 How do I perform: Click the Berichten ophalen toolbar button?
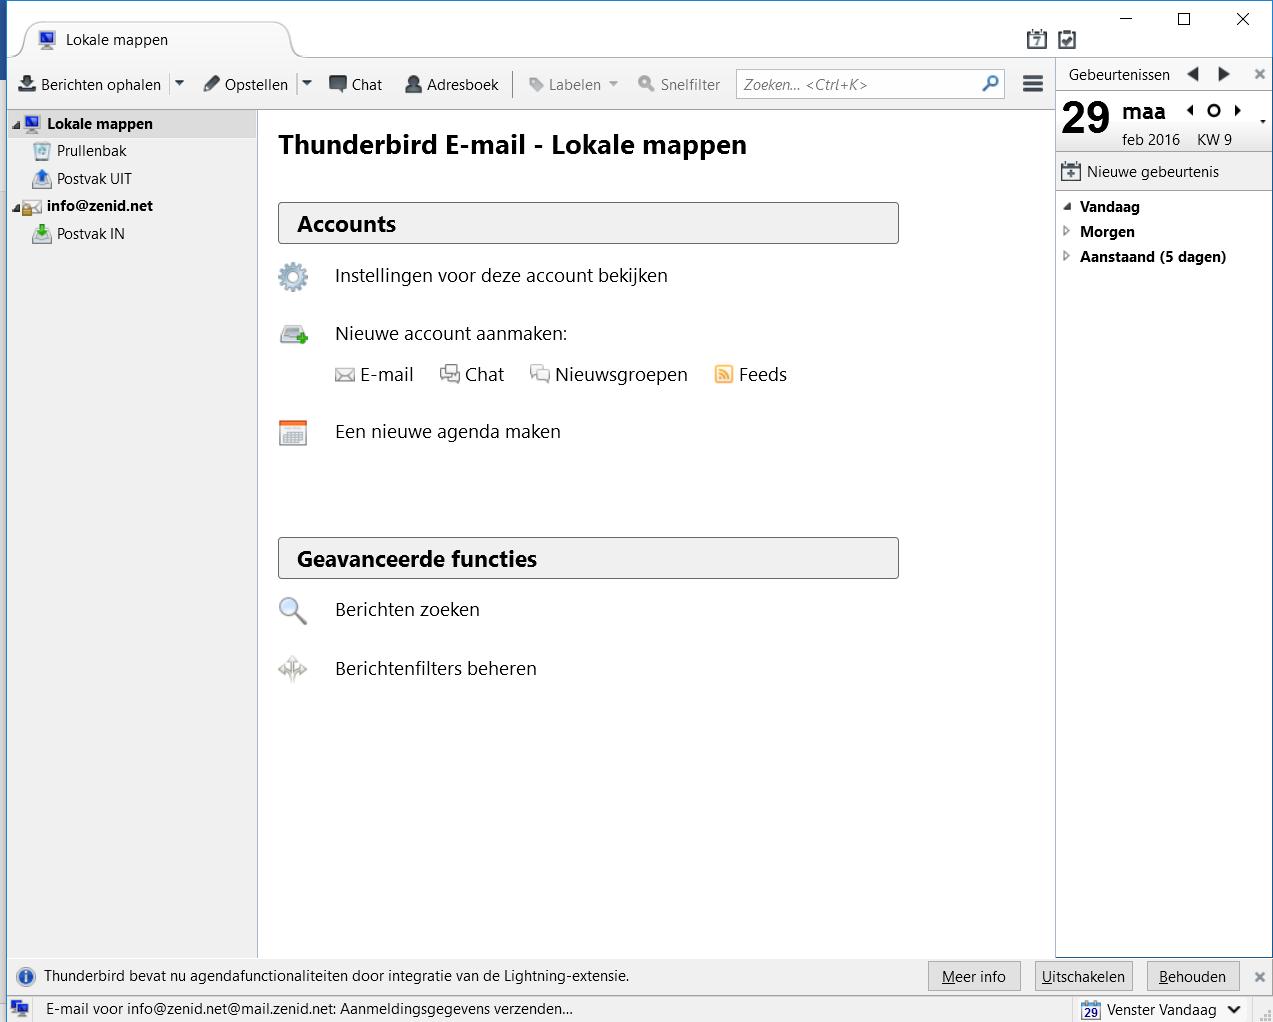click(89, 84)
